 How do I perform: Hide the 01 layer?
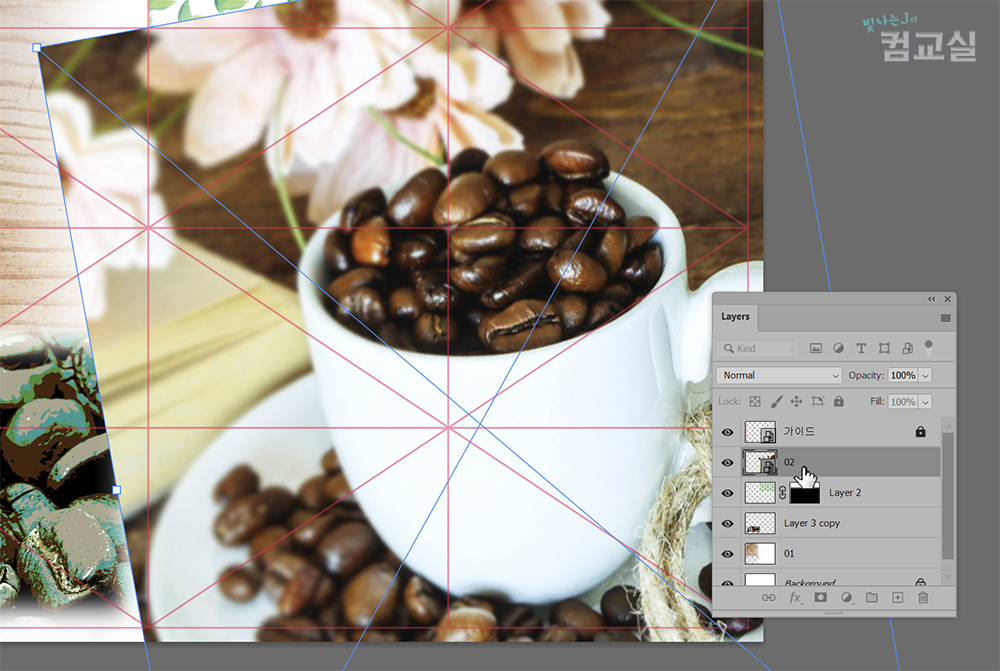pyautogui.click(x=728, y=554)
